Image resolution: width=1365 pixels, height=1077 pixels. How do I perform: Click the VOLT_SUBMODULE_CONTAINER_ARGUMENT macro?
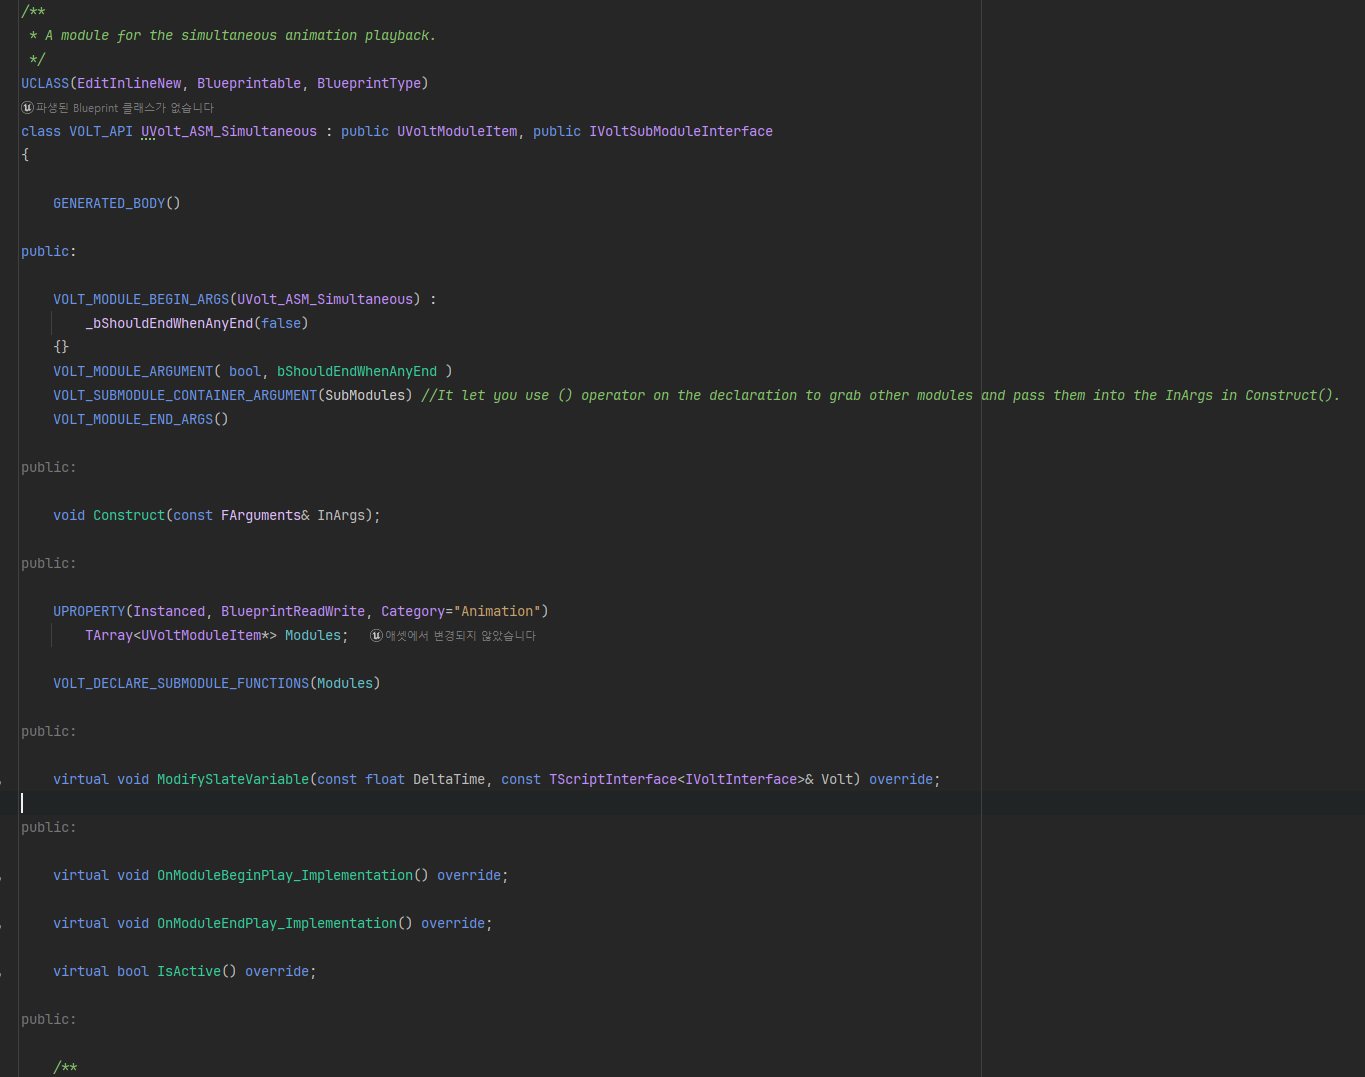pos(185,396)
